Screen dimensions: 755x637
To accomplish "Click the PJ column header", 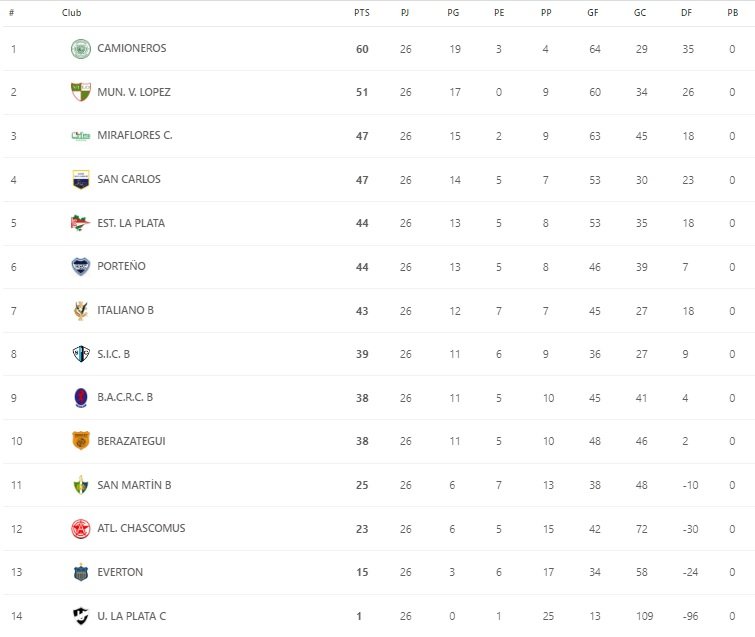I will 406,13.
